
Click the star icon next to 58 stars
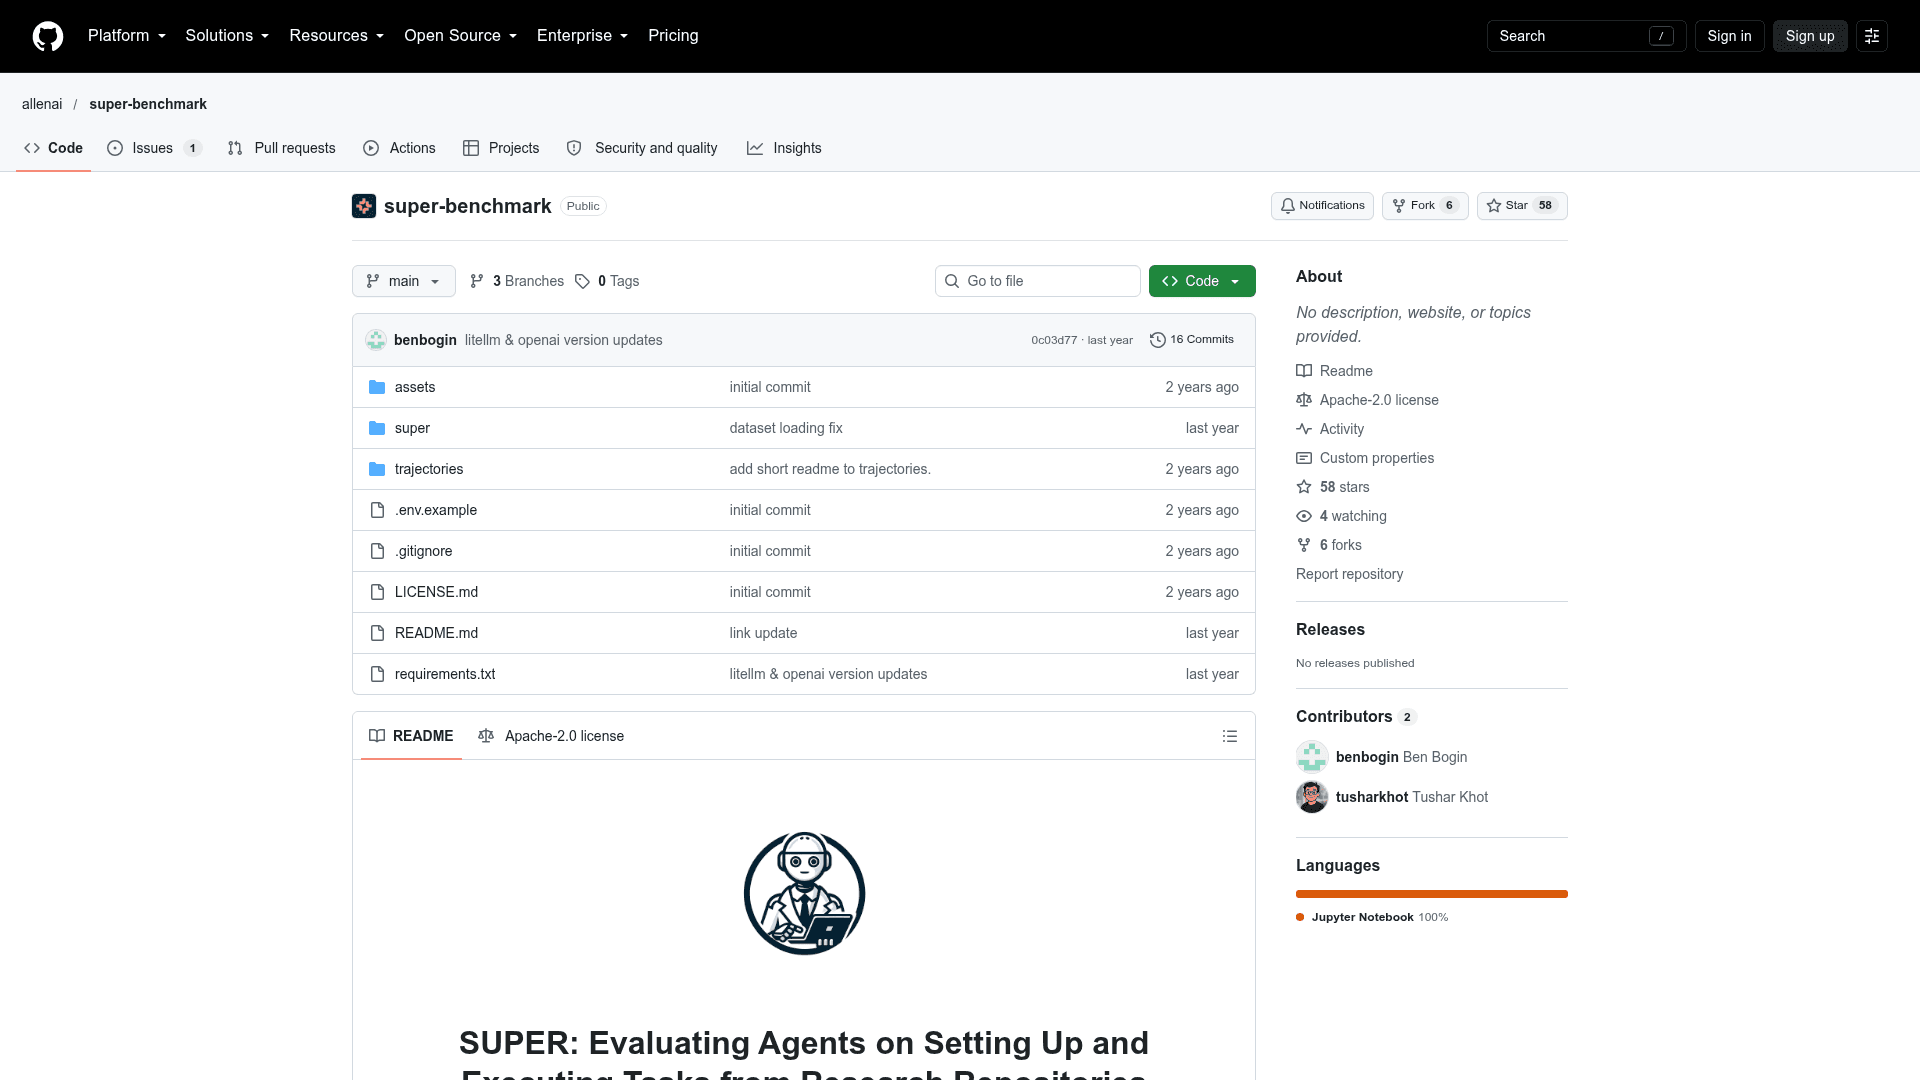coord(1304,487)
